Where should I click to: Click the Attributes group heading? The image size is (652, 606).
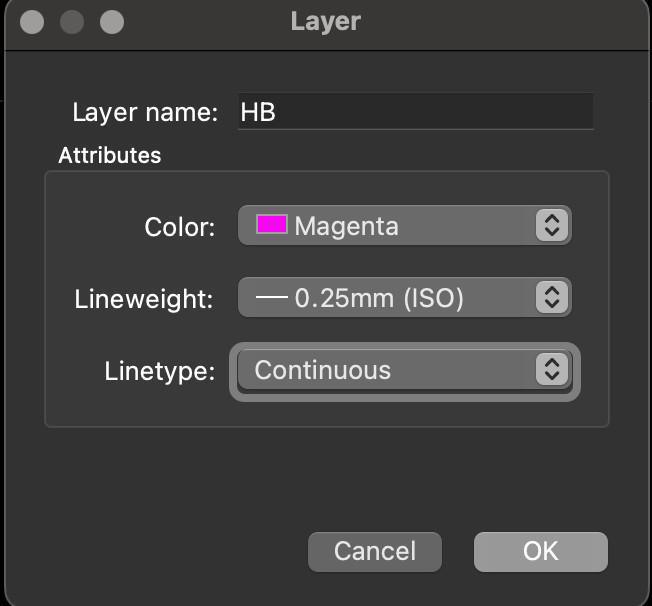tap(110, 155)
